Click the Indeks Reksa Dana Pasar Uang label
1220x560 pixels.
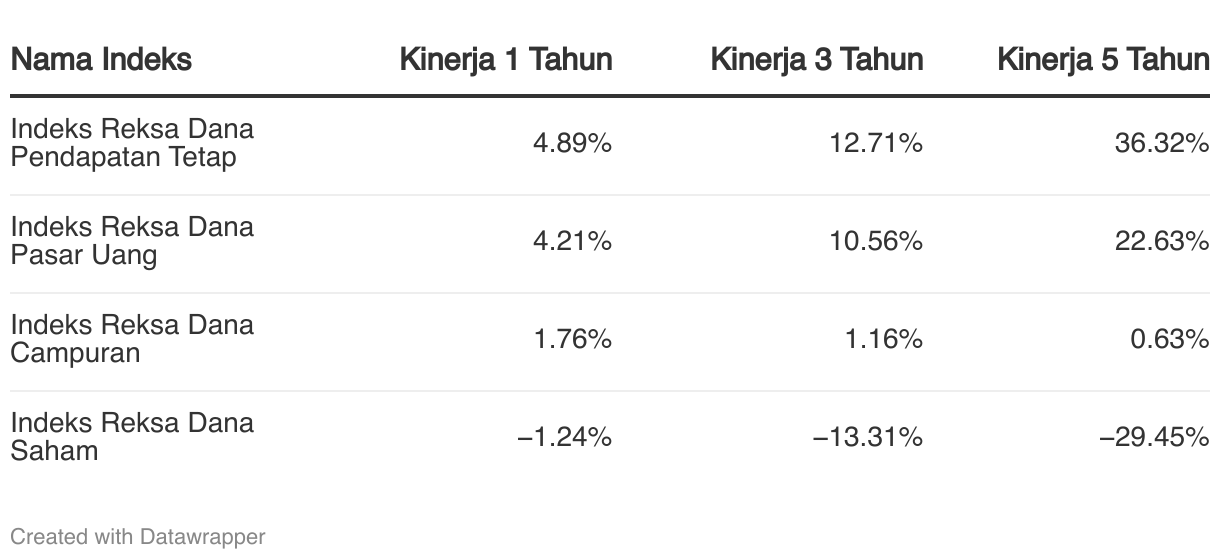click(x=132, y=241)
